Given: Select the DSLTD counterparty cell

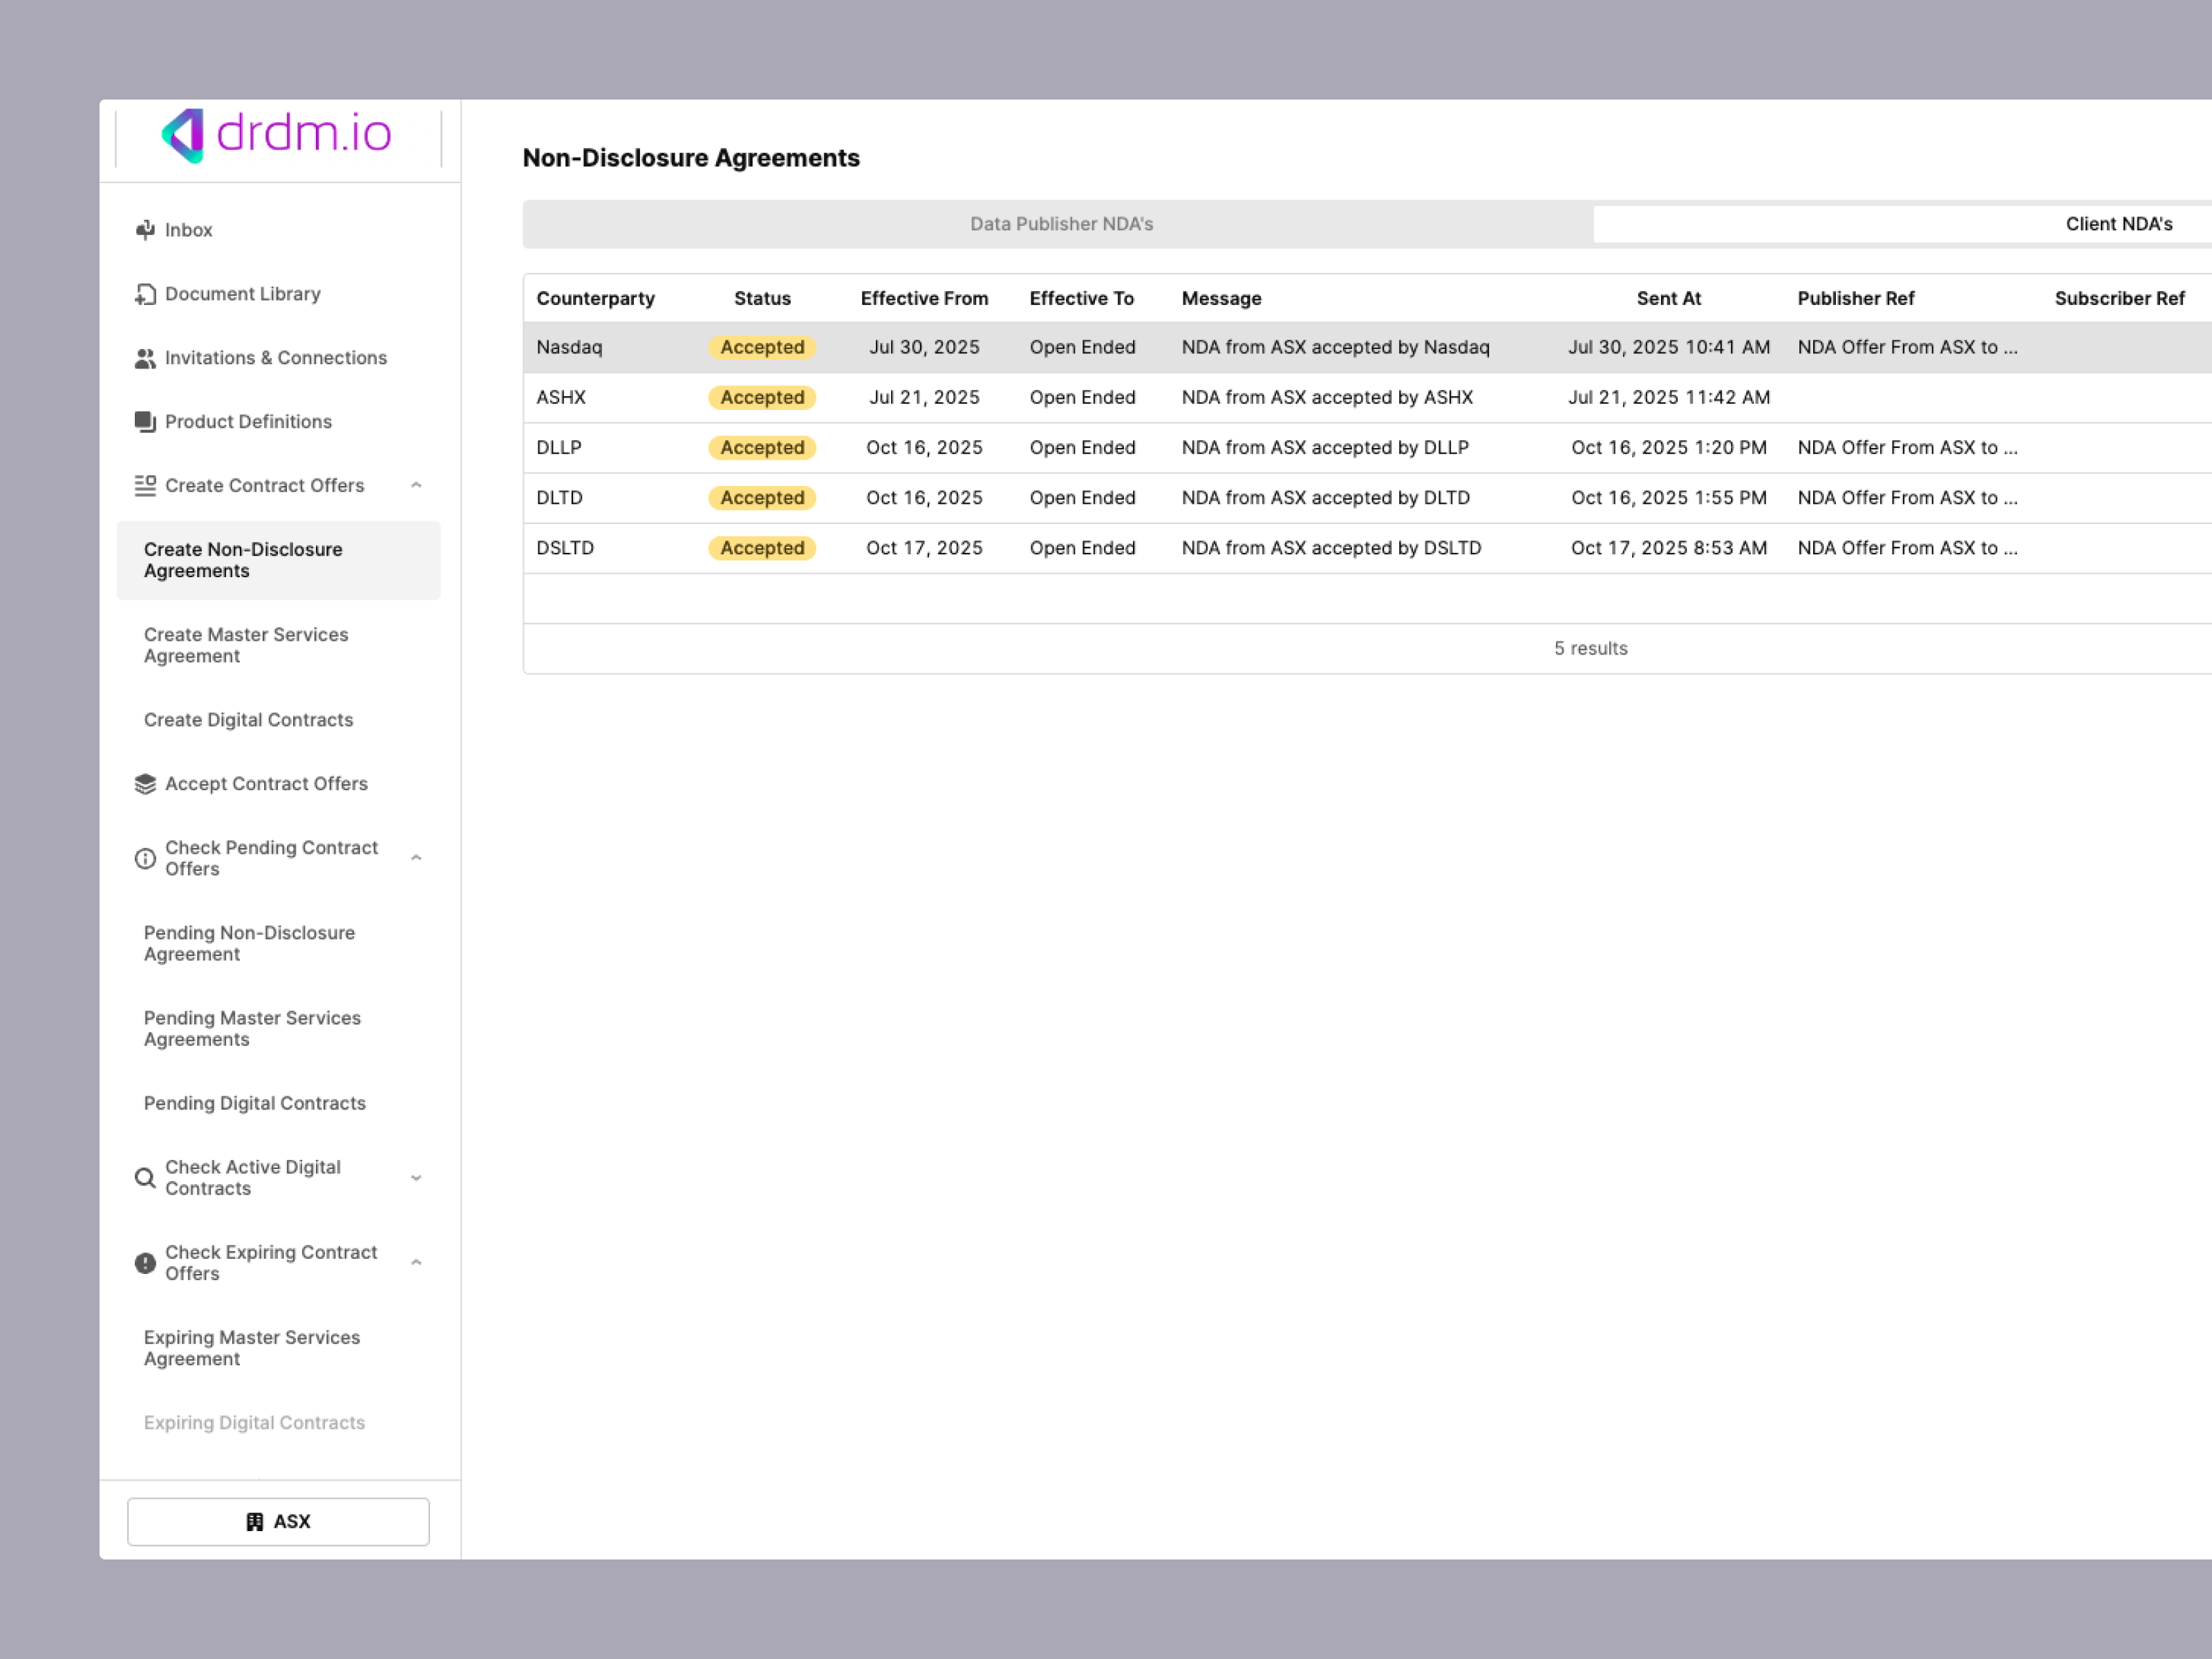Looking at the screenshot, I should (565, 547).
